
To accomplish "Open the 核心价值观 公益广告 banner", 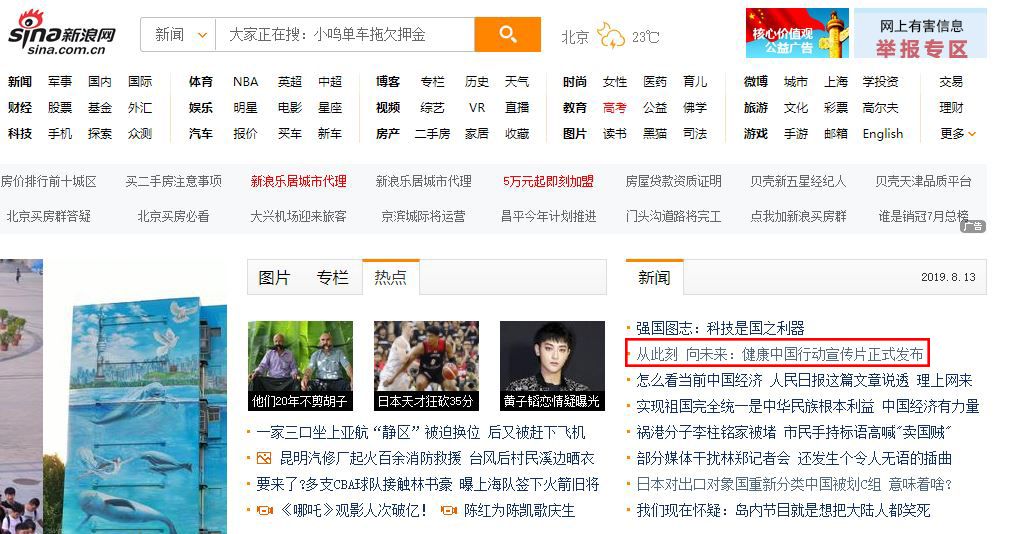I will point(797,33).
